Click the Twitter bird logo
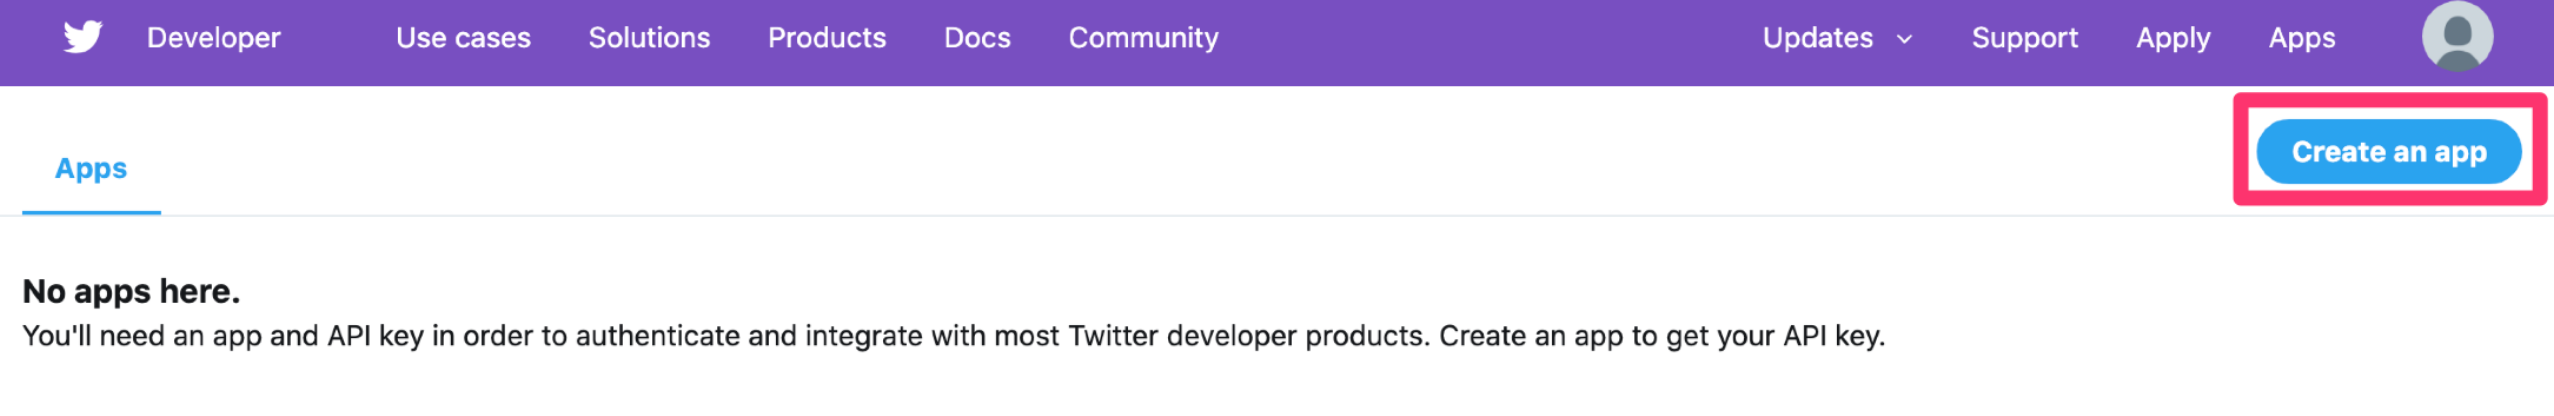The width and height of the screenshot is (2554, 416). coord(82,37)
